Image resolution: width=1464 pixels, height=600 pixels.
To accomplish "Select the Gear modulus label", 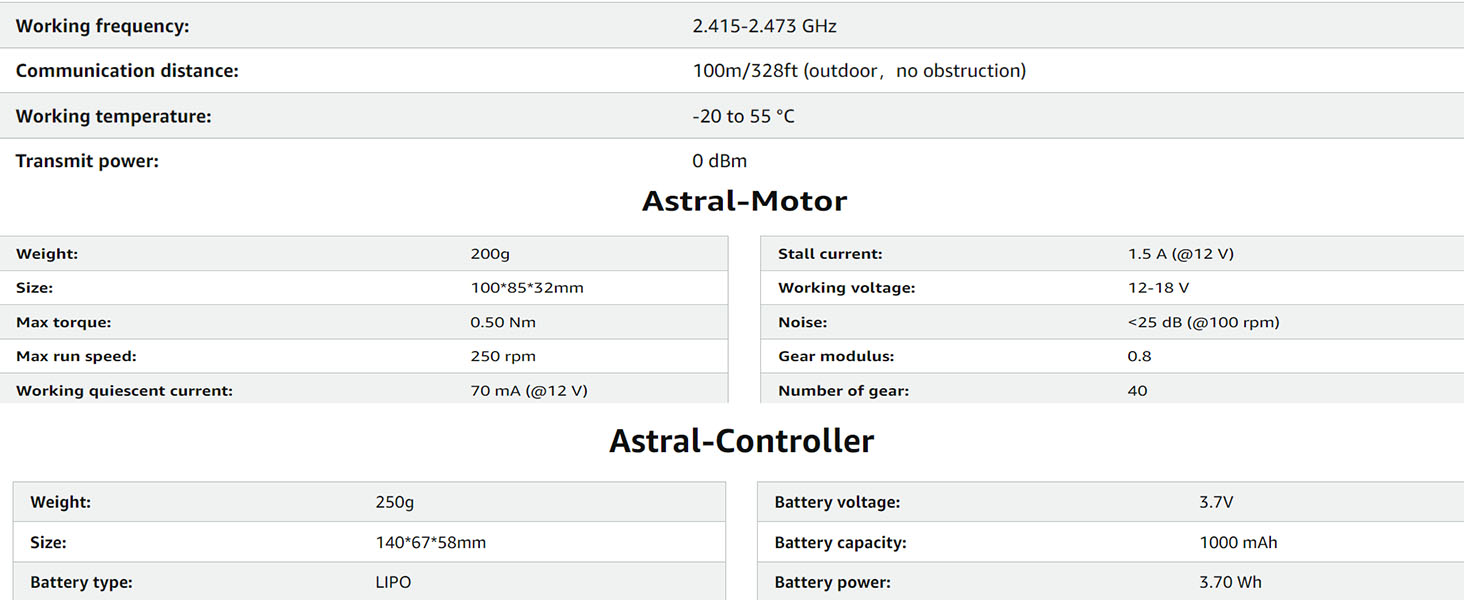I will [x=836, y=356].
